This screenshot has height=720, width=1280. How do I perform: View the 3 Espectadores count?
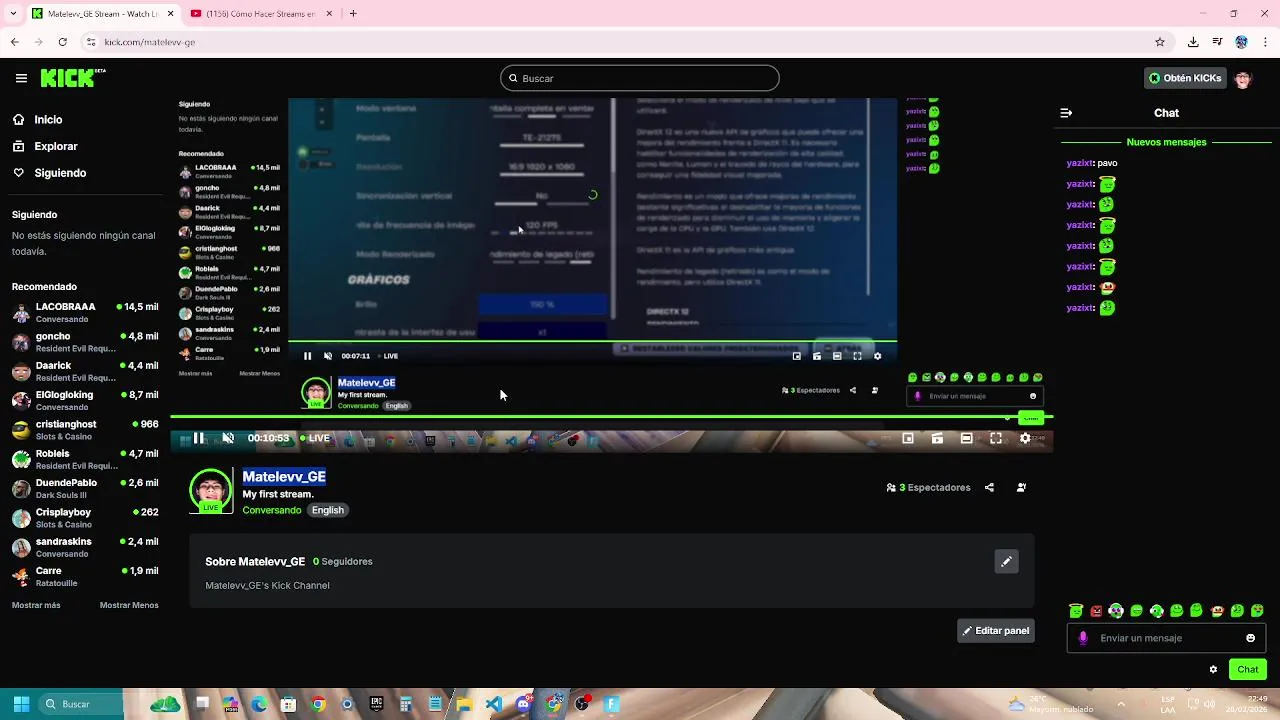pos(928,488)
